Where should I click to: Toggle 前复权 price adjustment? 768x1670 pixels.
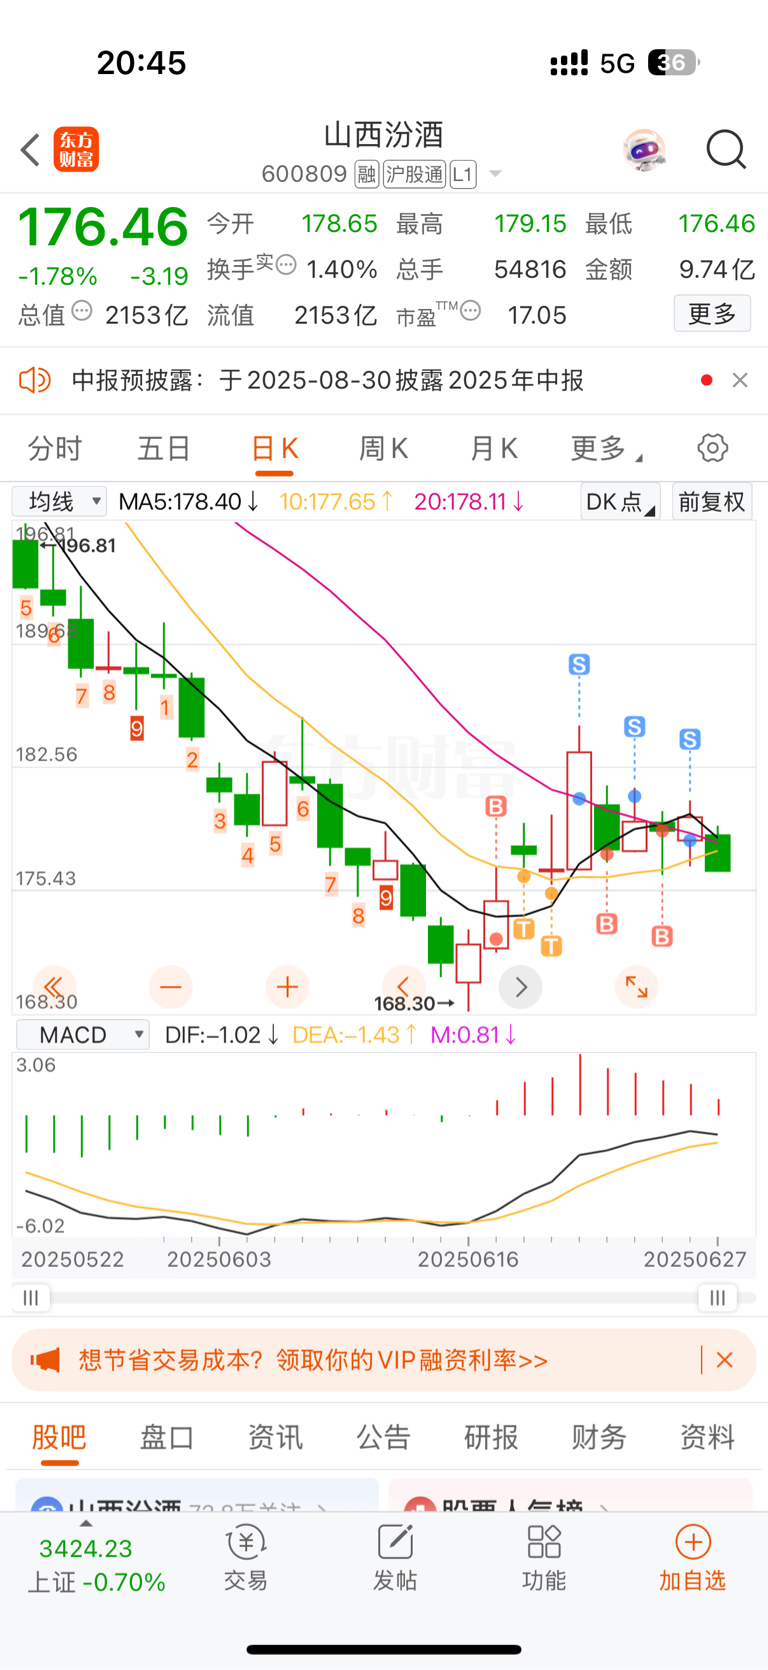pyautogui.click(x=712, y=501)
